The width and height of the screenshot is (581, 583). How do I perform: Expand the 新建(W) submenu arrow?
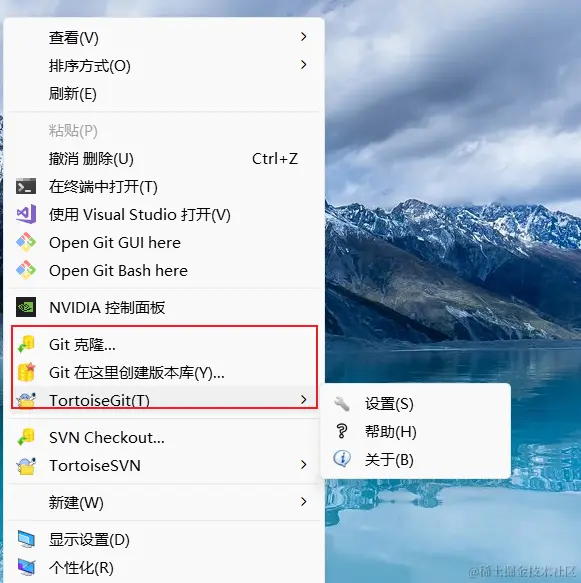point(304,502)
